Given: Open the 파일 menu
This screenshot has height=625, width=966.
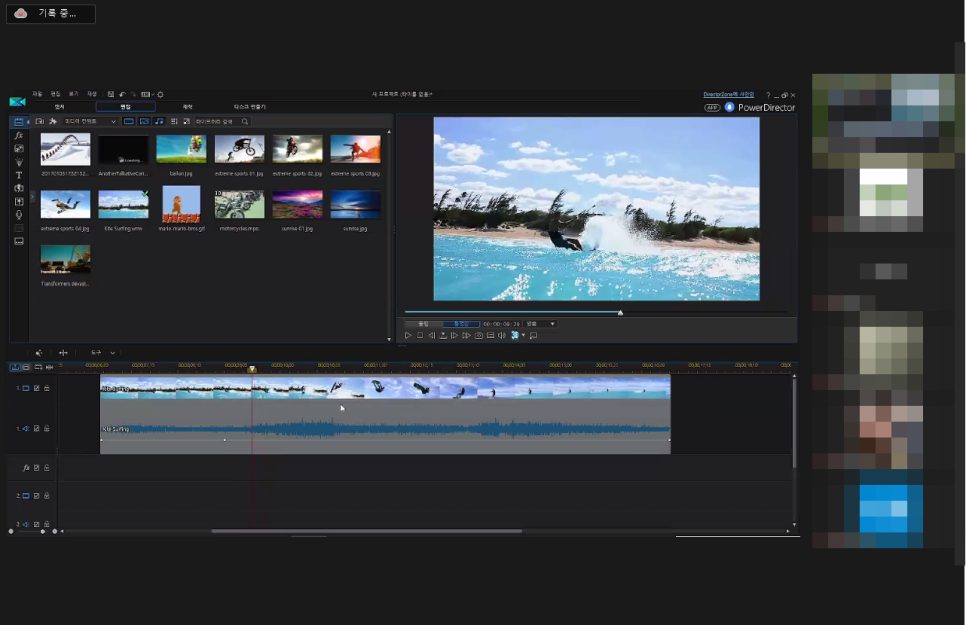Looking at the screenshot, I should click(38, 94).
